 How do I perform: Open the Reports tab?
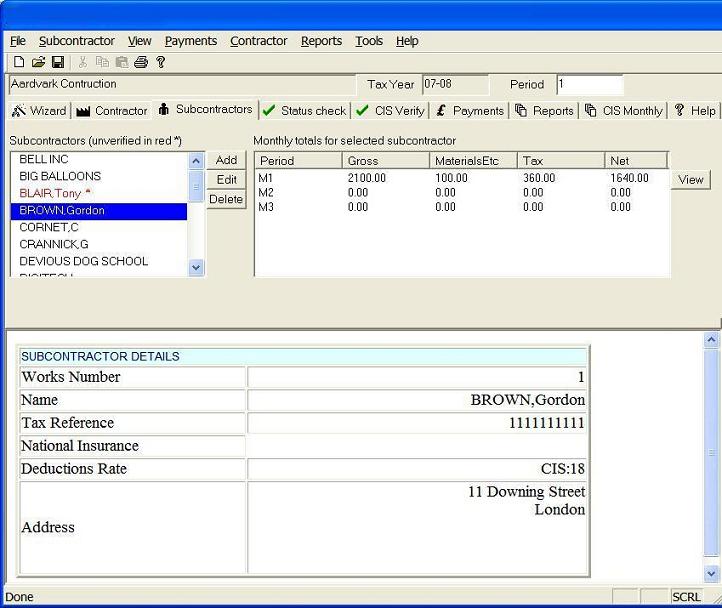(x=544, y=111)
